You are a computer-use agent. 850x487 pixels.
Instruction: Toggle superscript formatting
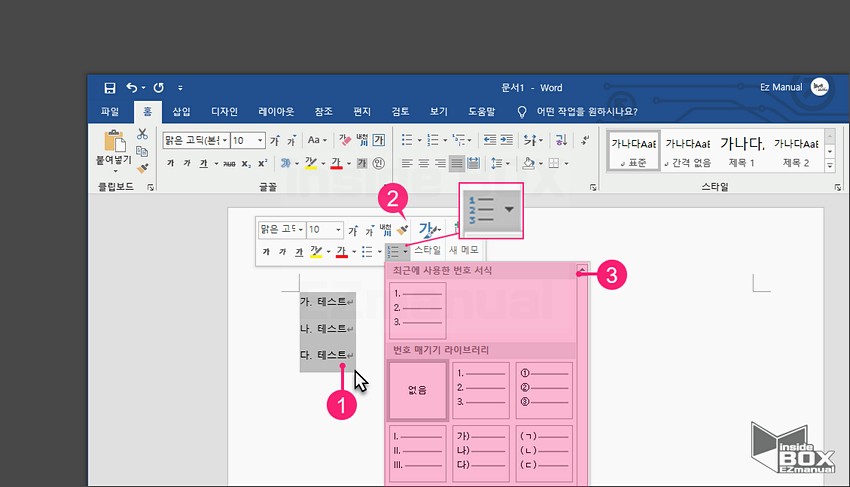[262, 163]
